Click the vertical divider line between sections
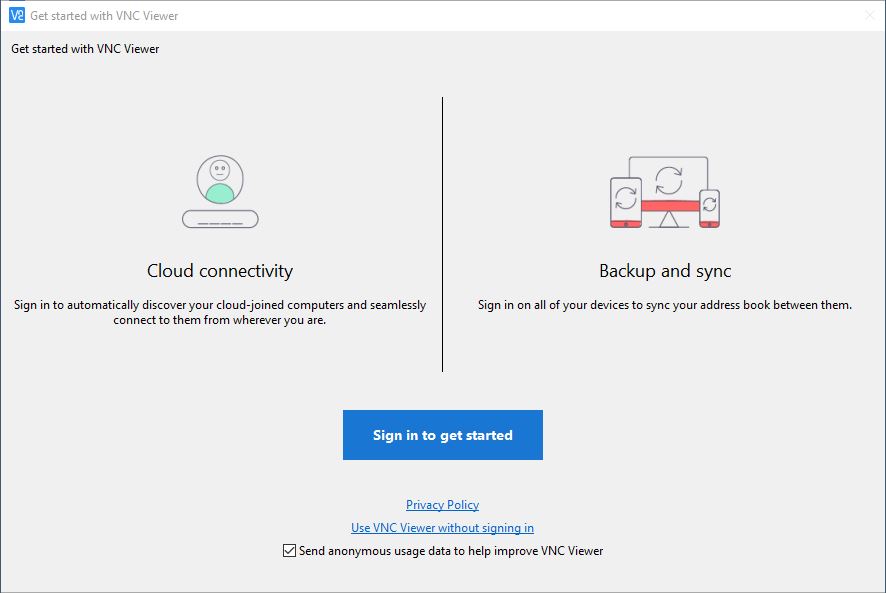 click(x=442, y=235)
